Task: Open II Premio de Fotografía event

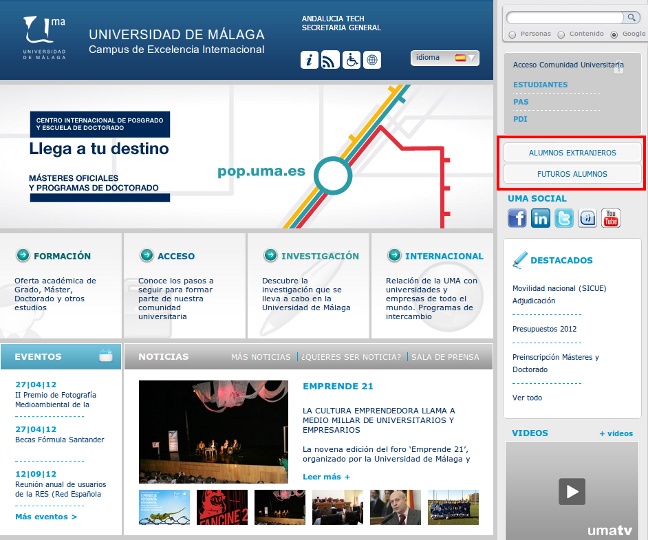Action: pyautogui.click(x=56, y=400)
